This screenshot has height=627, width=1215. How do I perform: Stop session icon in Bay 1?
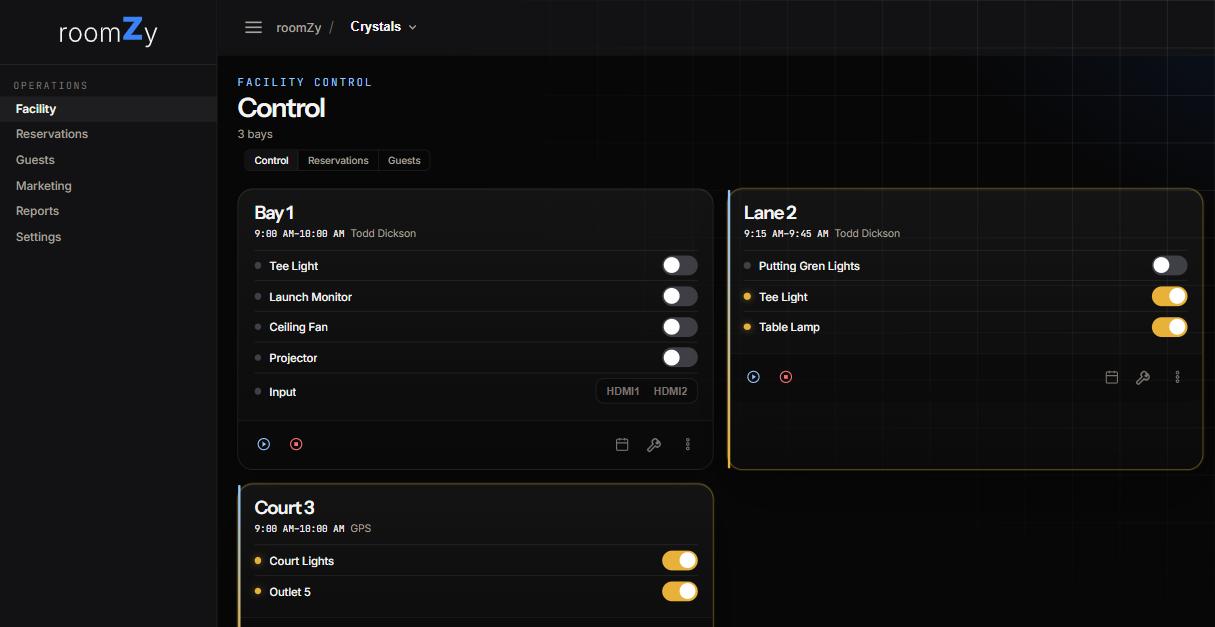click(x=296, y=444)
